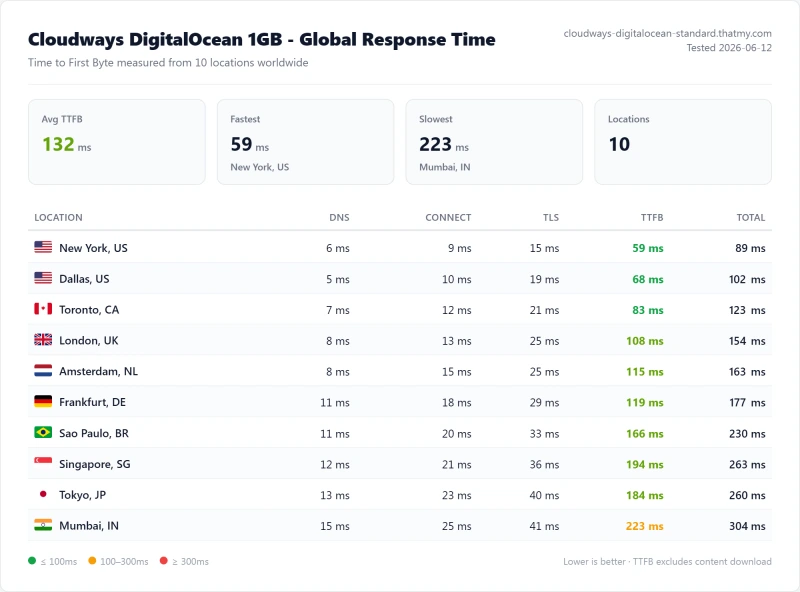
Task: Click the German flag beside Frankfurt
Action: point(43,402)
